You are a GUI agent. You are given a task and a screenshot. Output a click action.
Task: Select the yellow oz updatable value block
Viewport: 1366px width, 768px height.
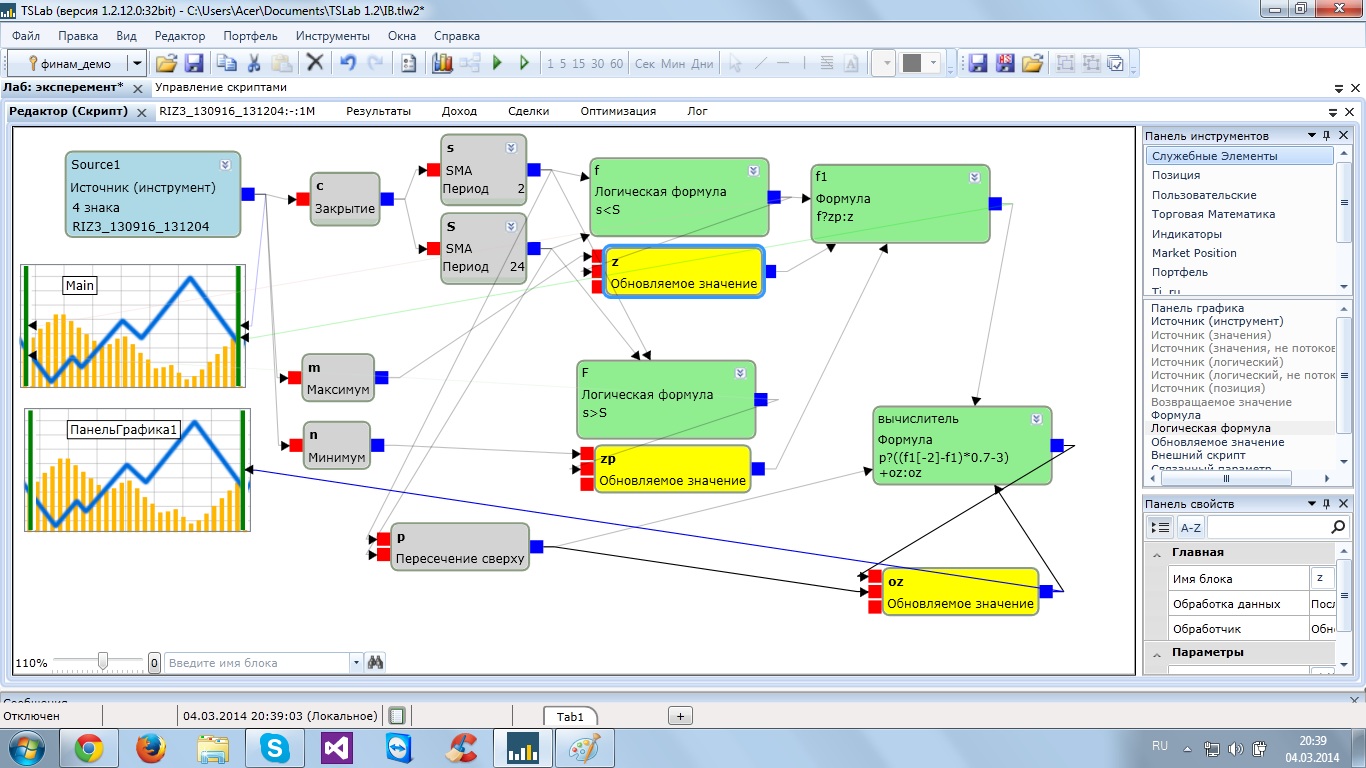click(x=961, y=592)
